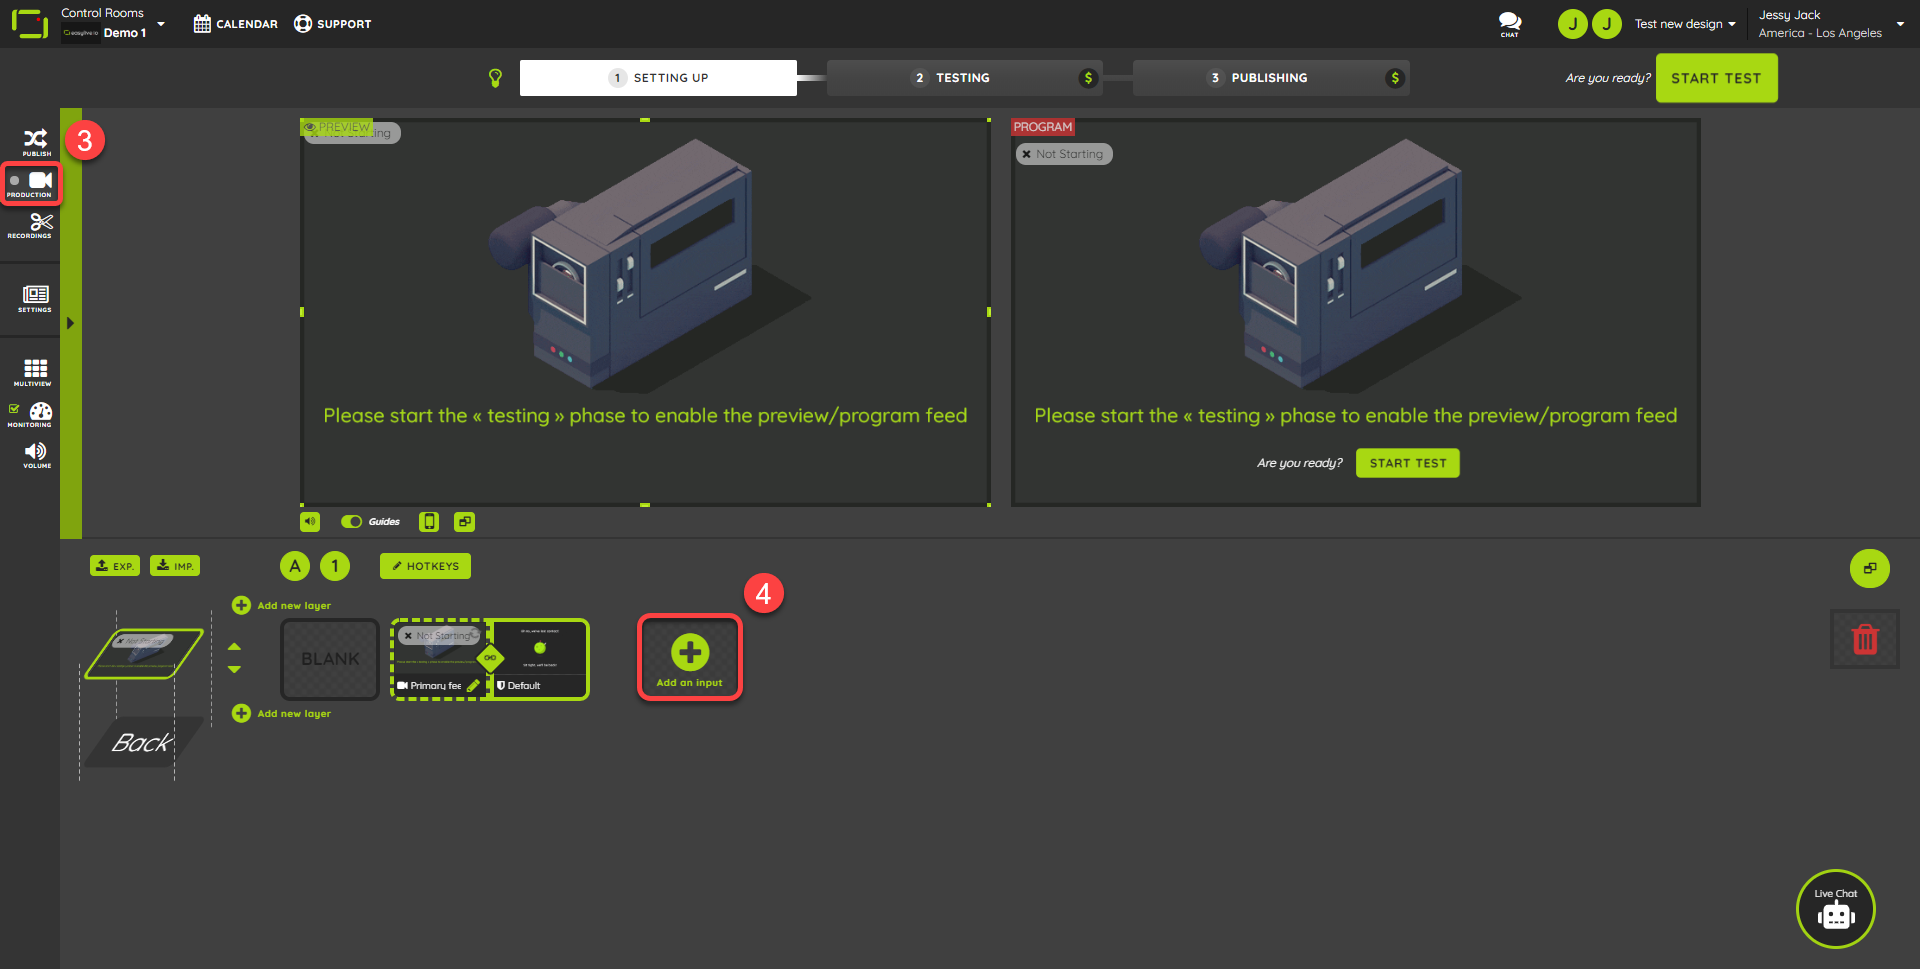Select the Setting Up step tab
Viewport: 1920px width, 969px height.
(x=658, y=78)
